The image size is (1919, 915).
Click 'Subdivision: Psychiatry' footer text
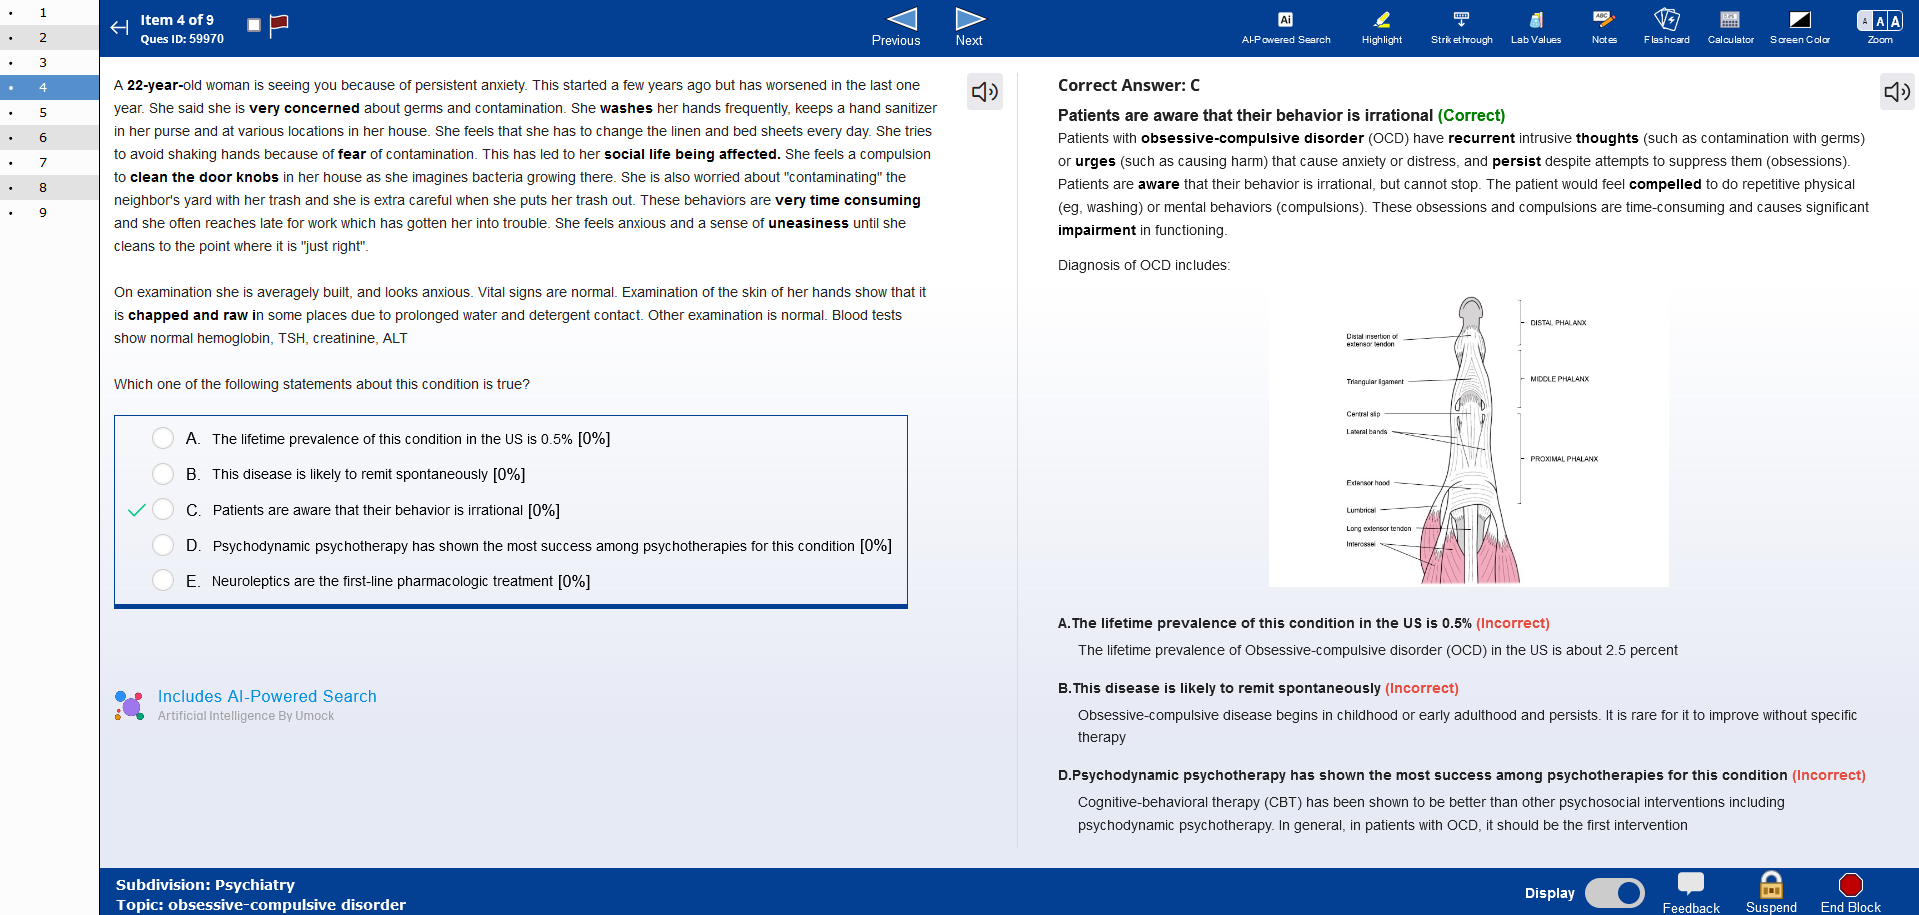tap(205, 885)
